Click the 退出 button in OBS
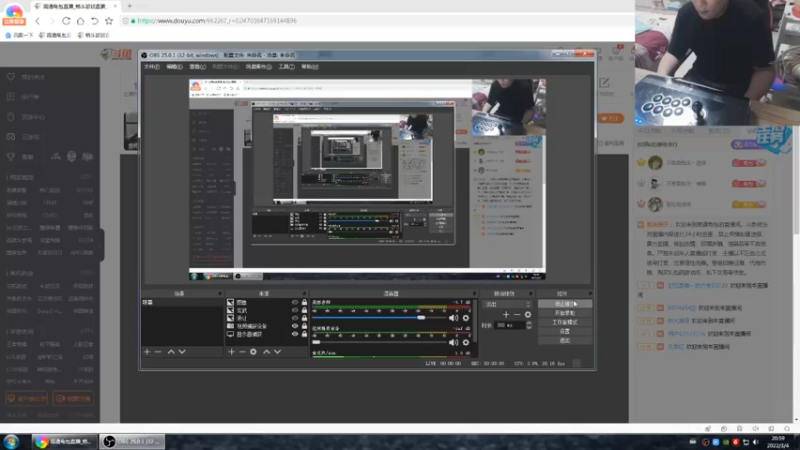 565,340
